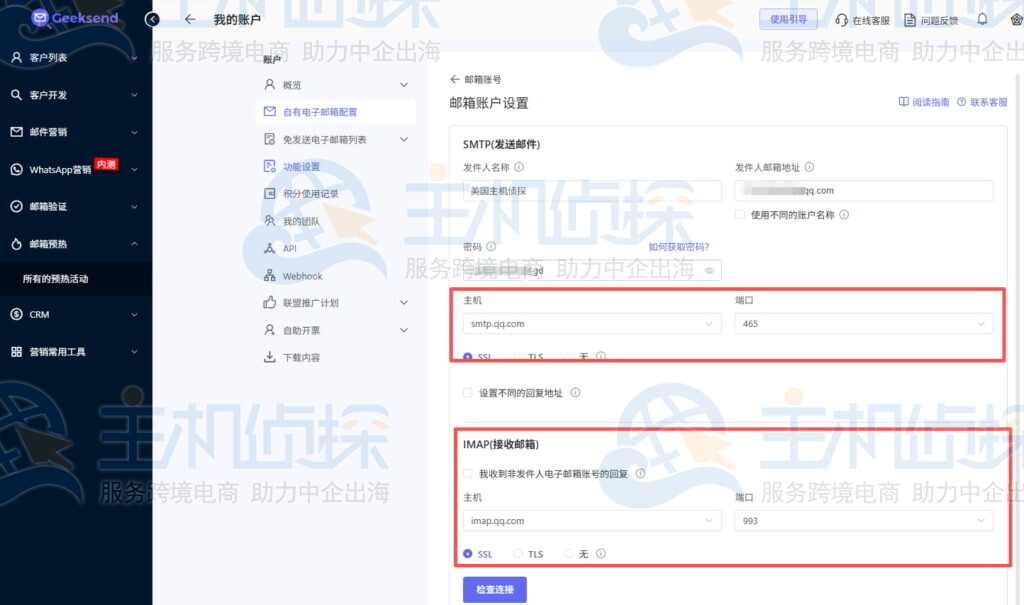Enable receiving replies to non-sender mailbox accounts
This screenshot has width=1024, height=605.
[x=467, y=473]
